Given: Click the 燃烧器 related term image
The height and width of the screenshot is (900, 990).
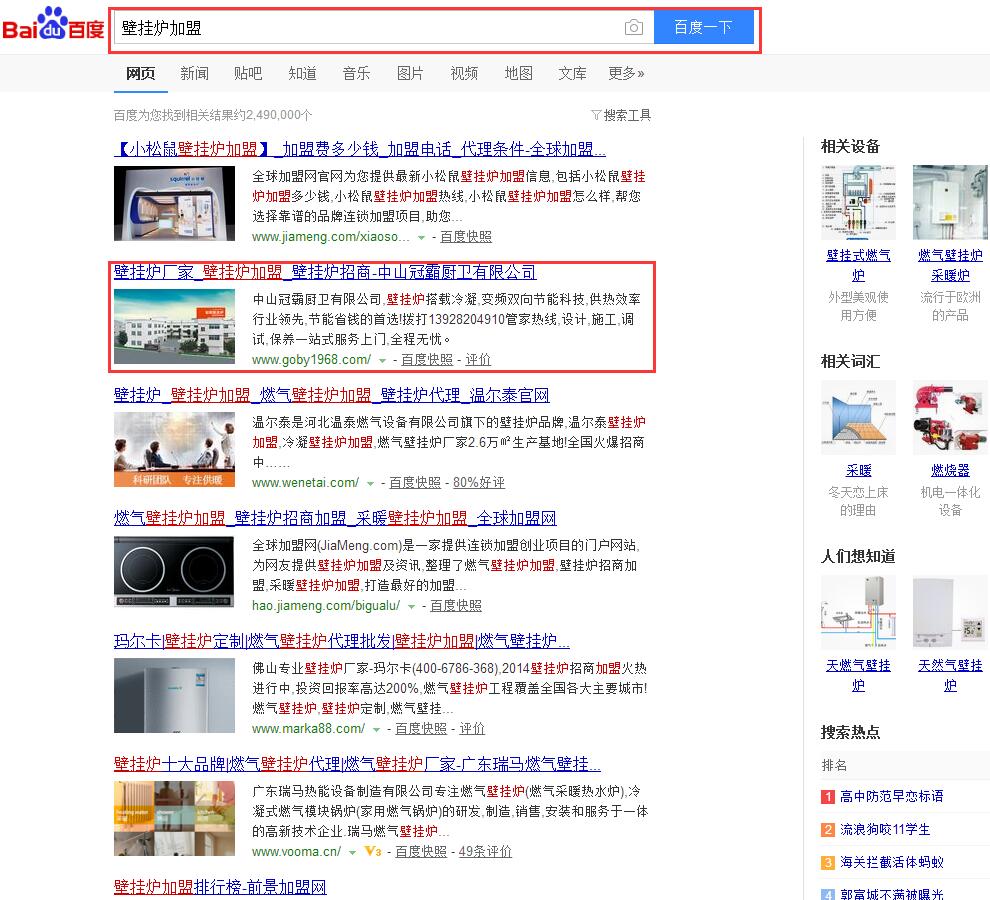Looking at the screenshot, I should coord(950,418).
